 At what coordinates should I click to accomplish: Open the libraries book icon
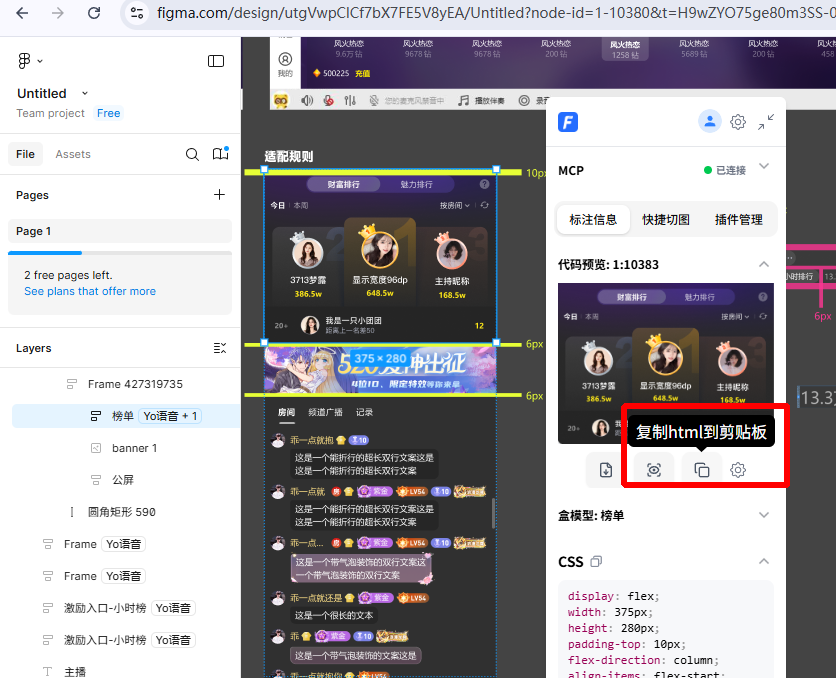click(220, 154)
